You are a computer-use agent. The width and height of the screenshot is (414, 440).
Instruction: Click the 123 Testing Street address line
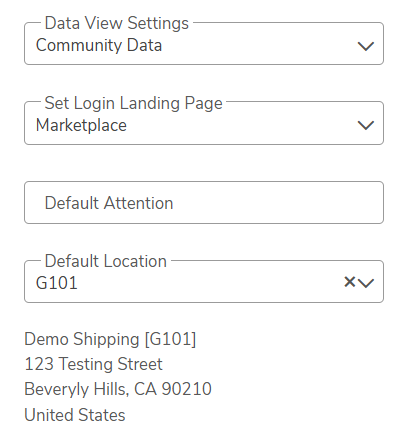(x=93, y=364)
